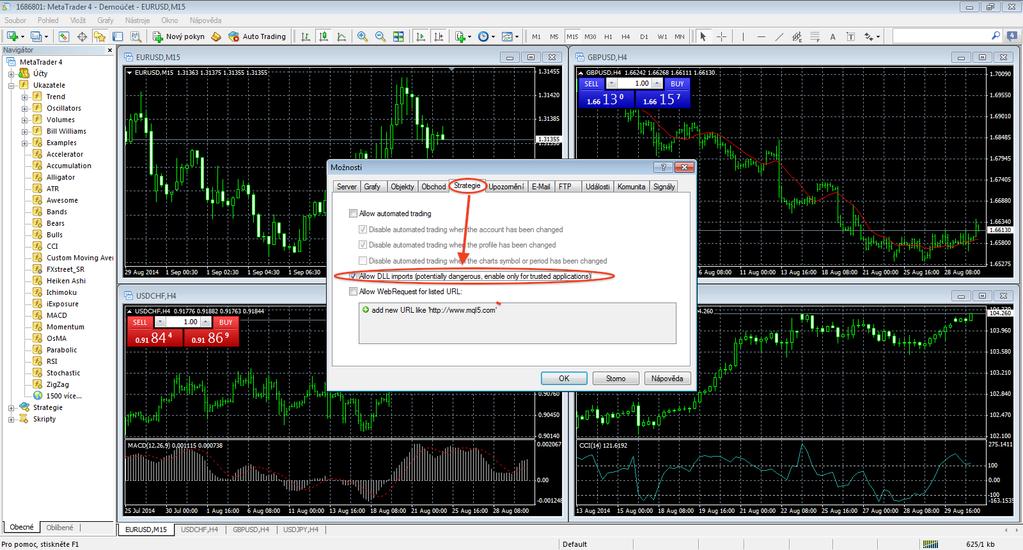Click the Nový pokyn new order button
Viewport: 1023px width, 550px height.
[179, 37]
